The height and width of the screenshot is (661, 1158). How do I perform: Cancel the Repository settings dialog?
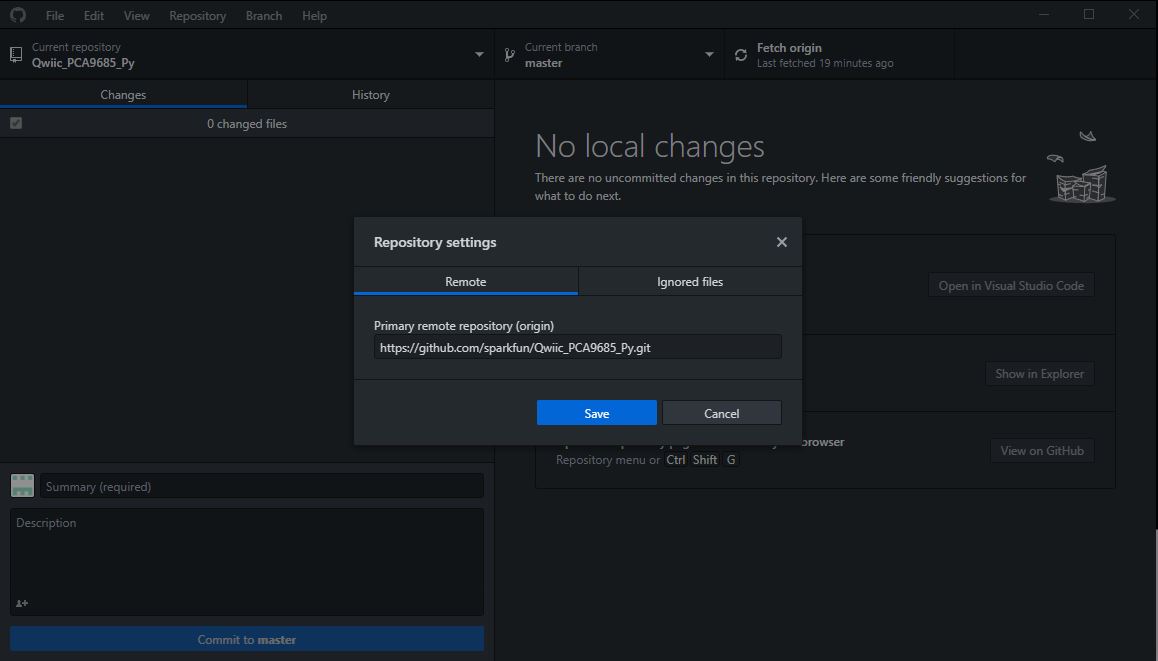pyautogui.click(x=721, y=412)
